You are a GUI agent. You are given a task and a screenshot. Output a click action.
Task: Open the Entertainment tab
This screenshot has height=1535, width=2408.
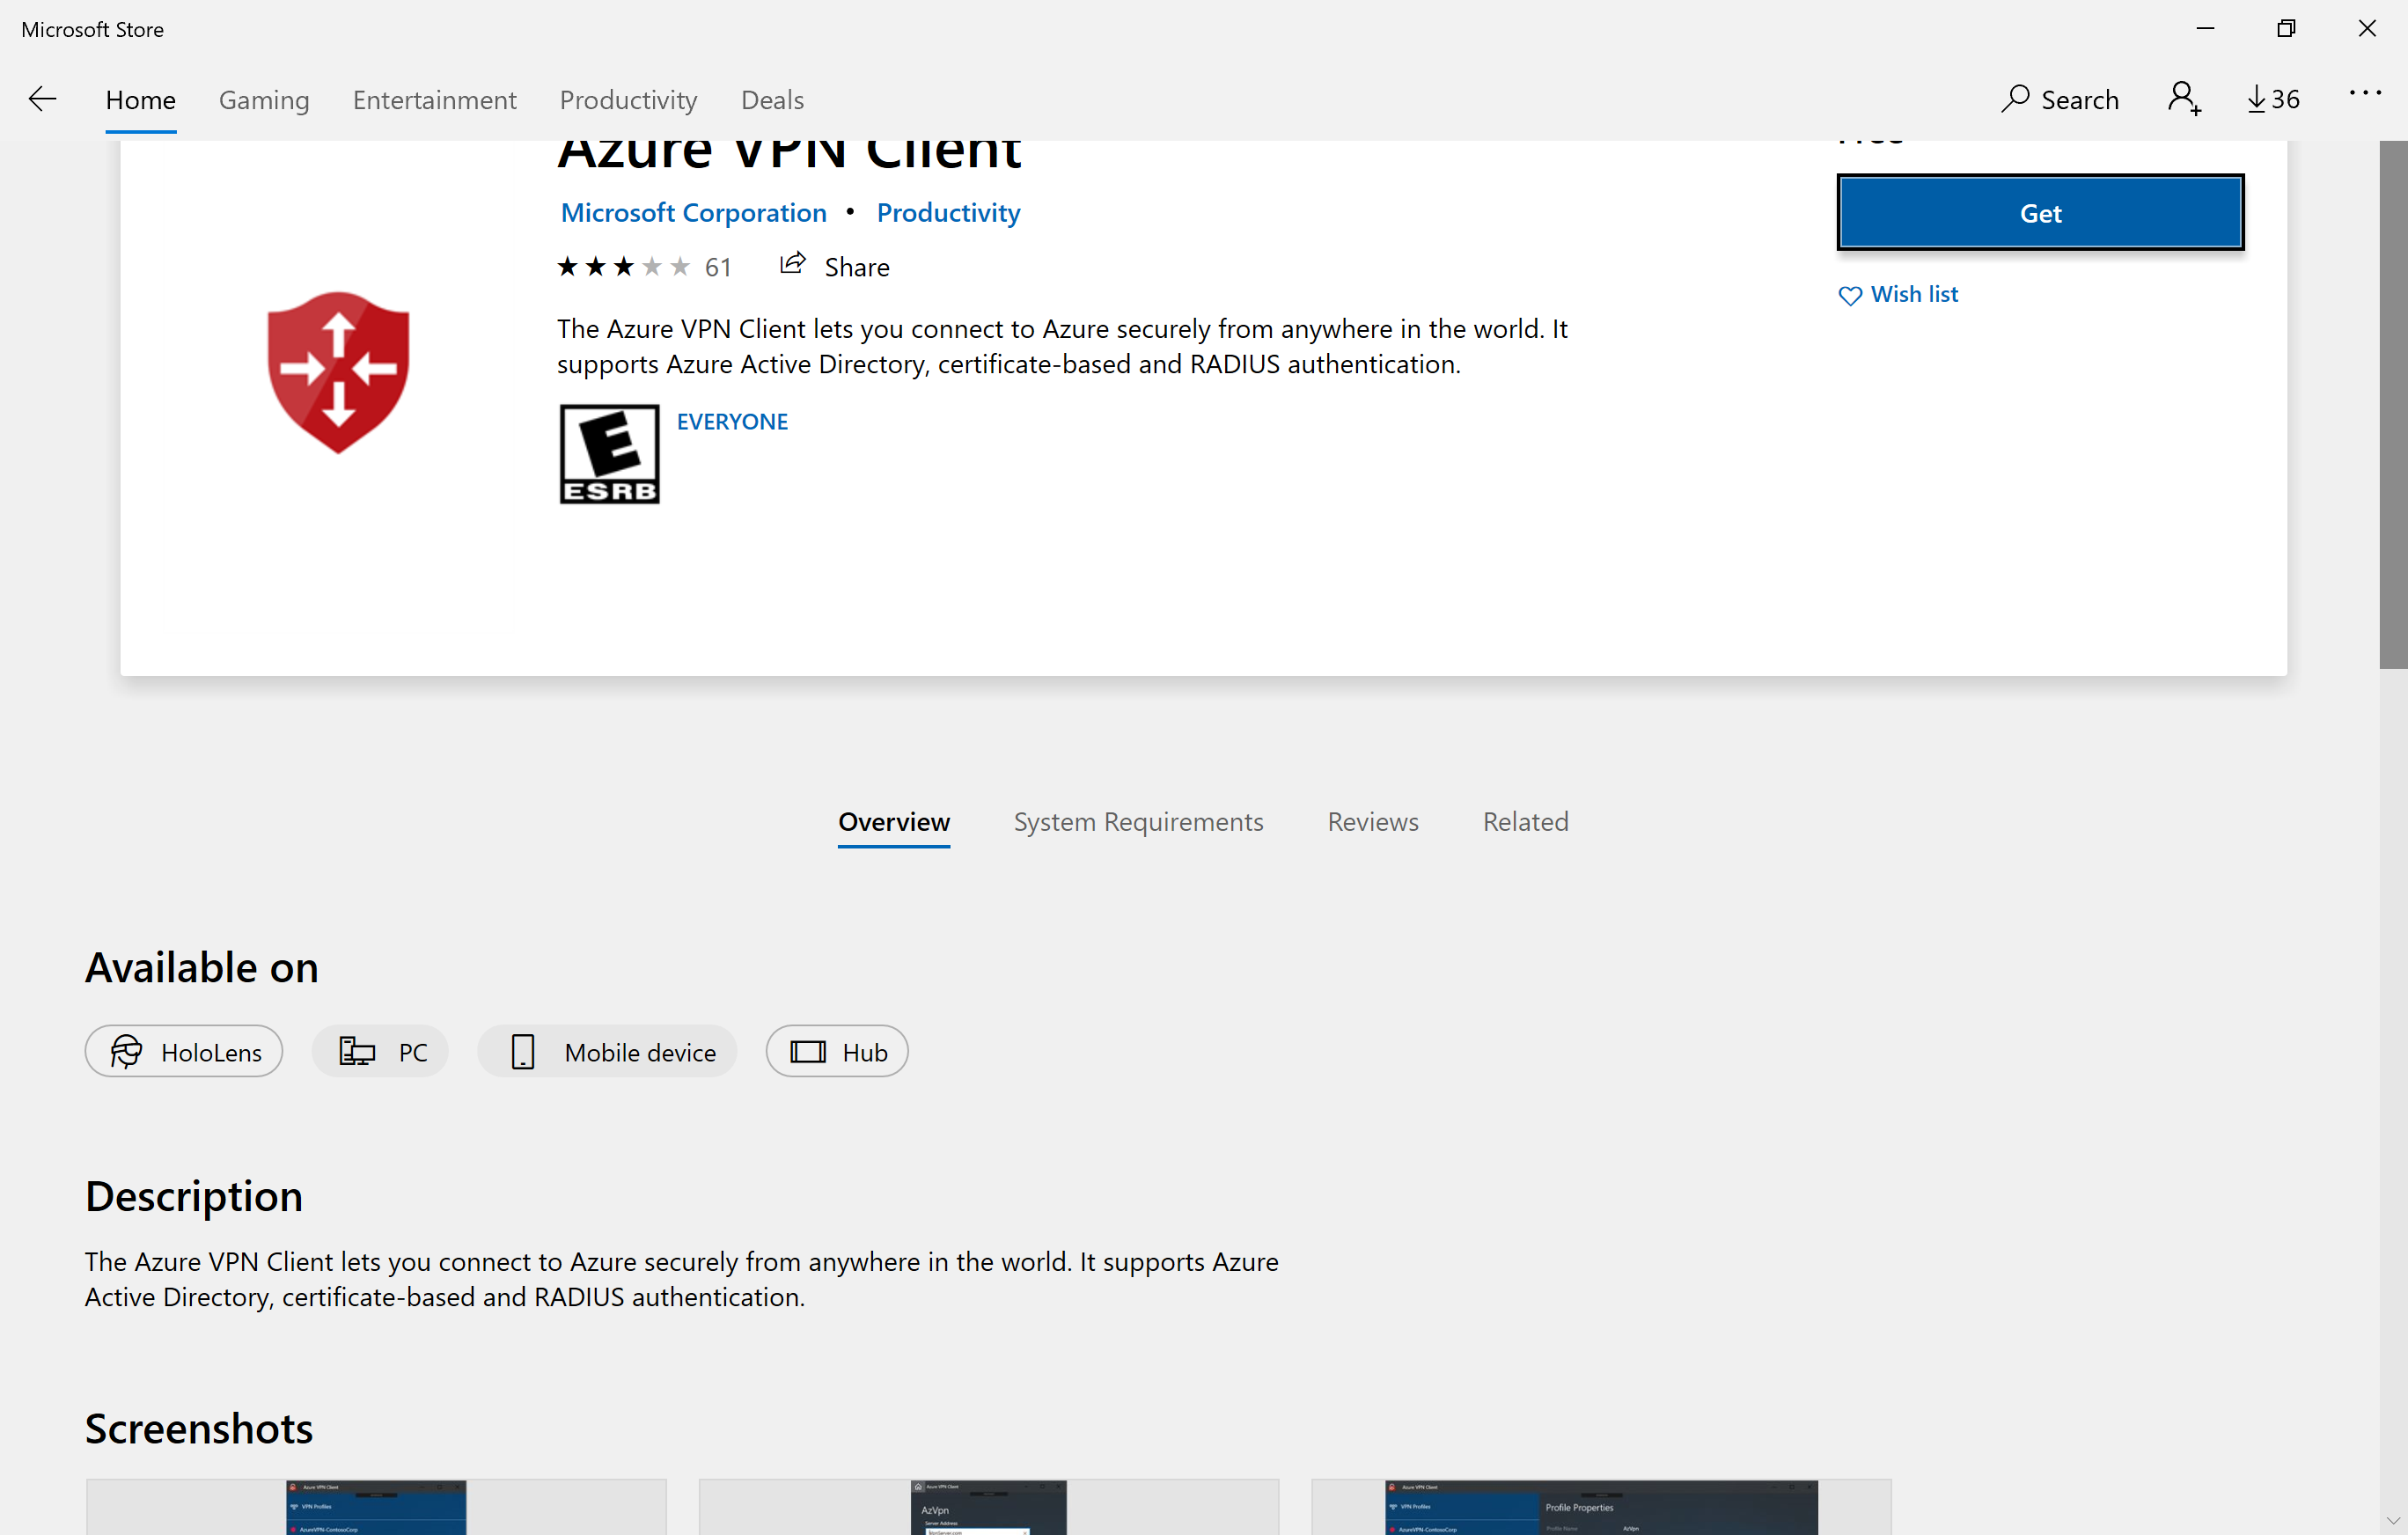pyautogui.click(x=434, y=100)
